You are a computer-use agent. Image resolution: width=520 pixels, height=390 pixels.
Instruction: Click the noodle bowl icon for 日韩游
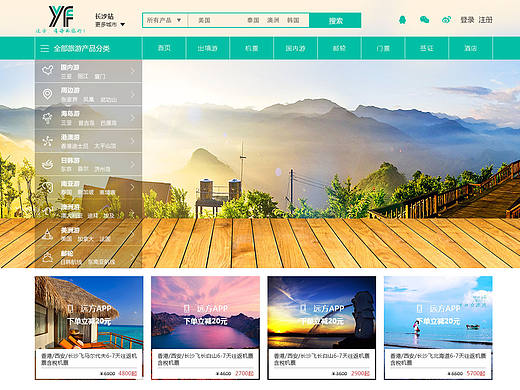47,164
